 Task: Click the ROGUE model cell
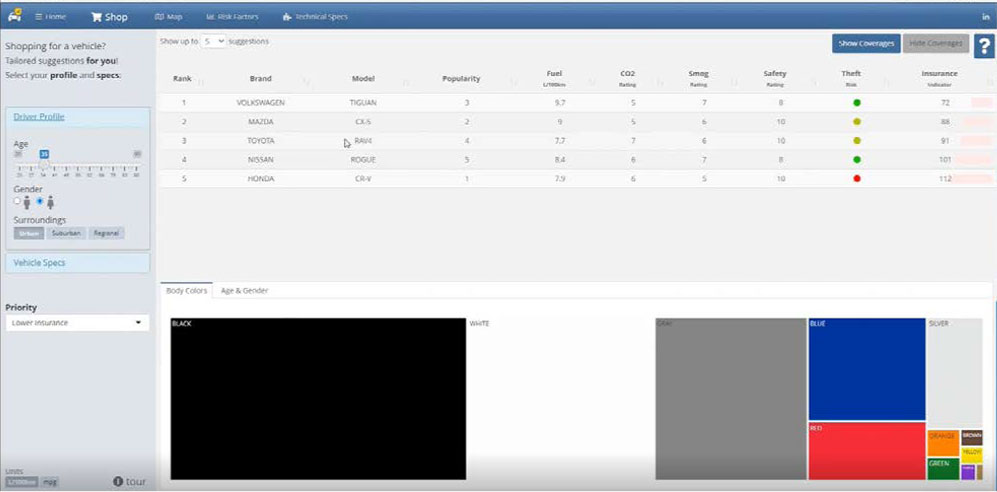[363, 160]
